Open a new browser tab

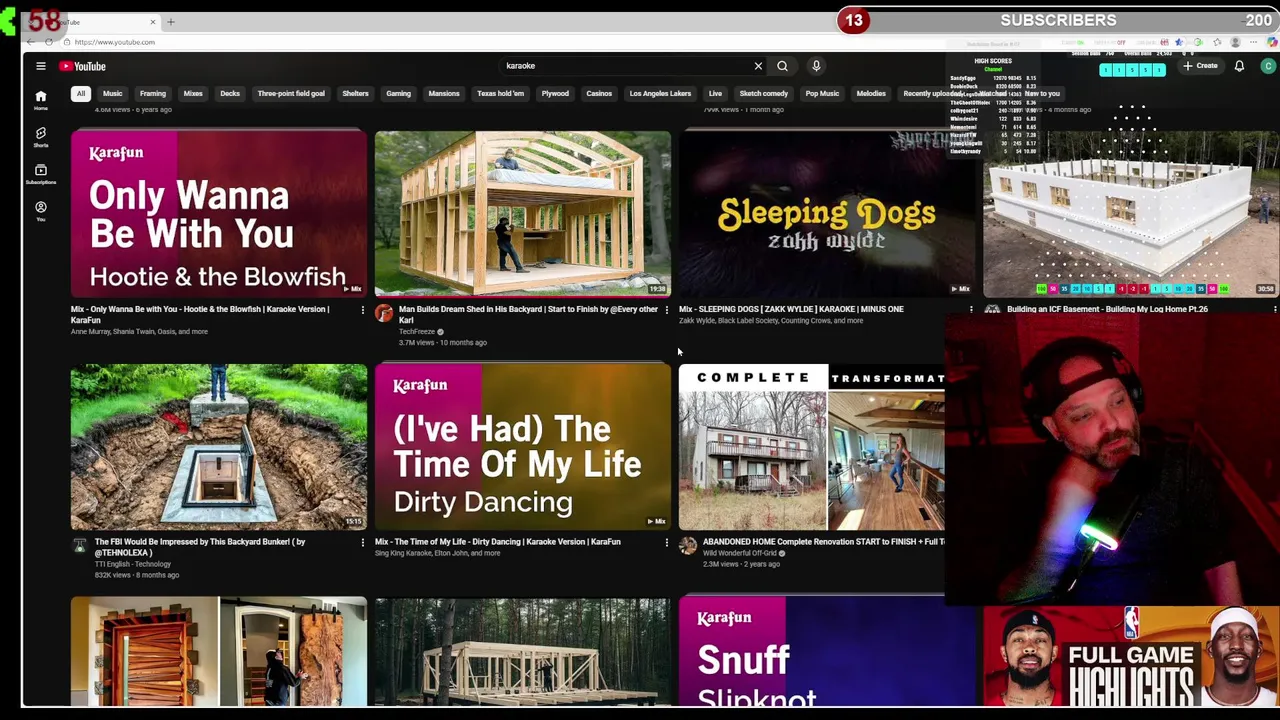170,21
